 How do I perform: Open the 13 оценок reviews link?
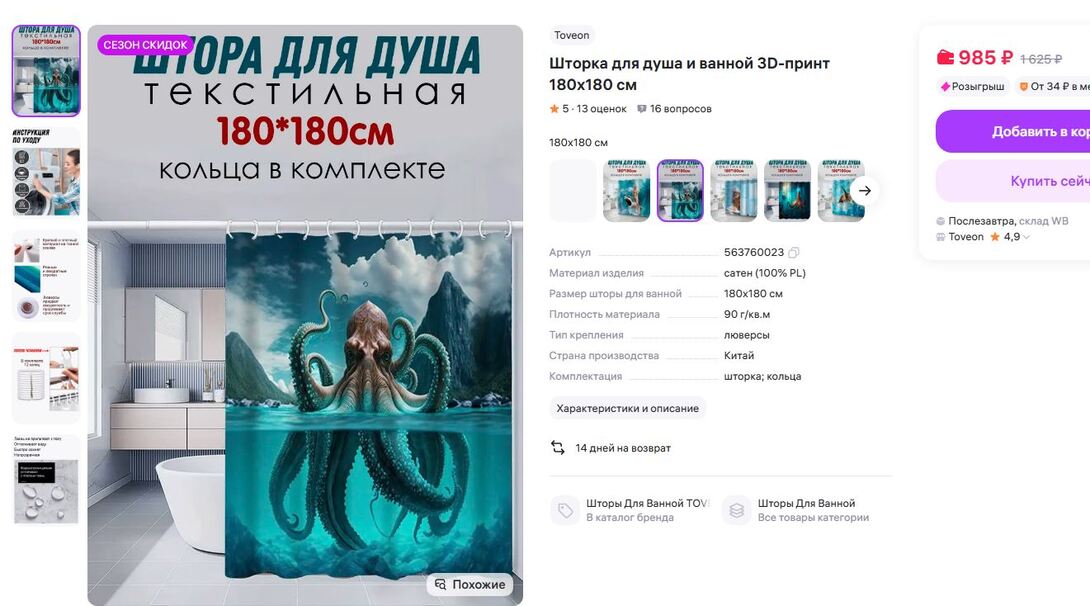(x=601, y=109)
